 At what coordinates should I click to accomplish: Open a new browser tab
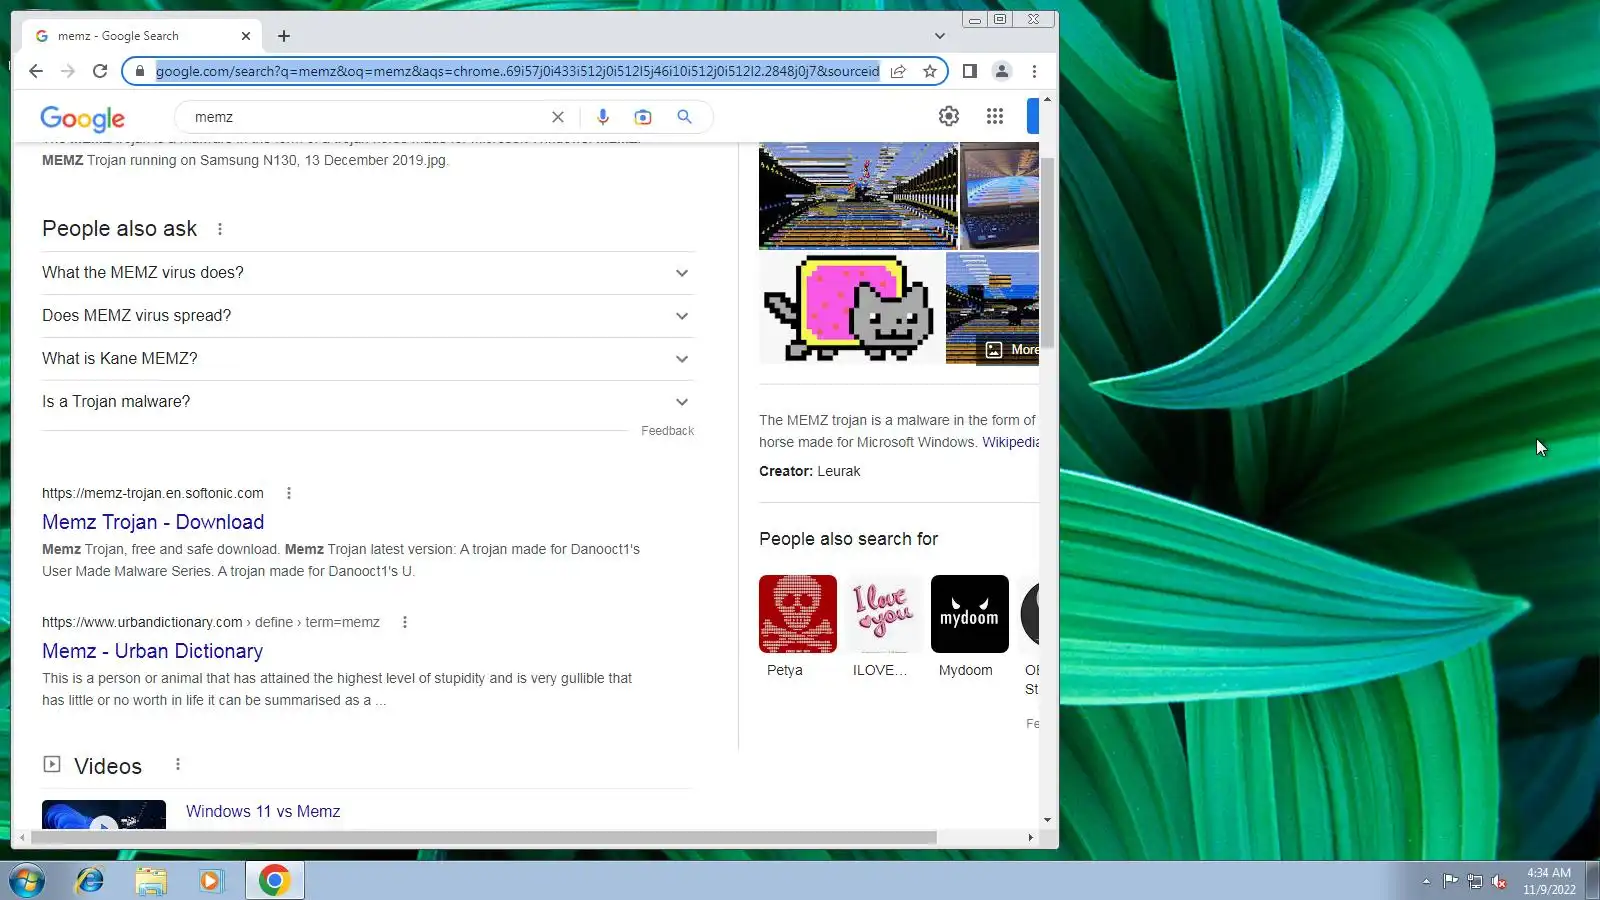[284, 36]
